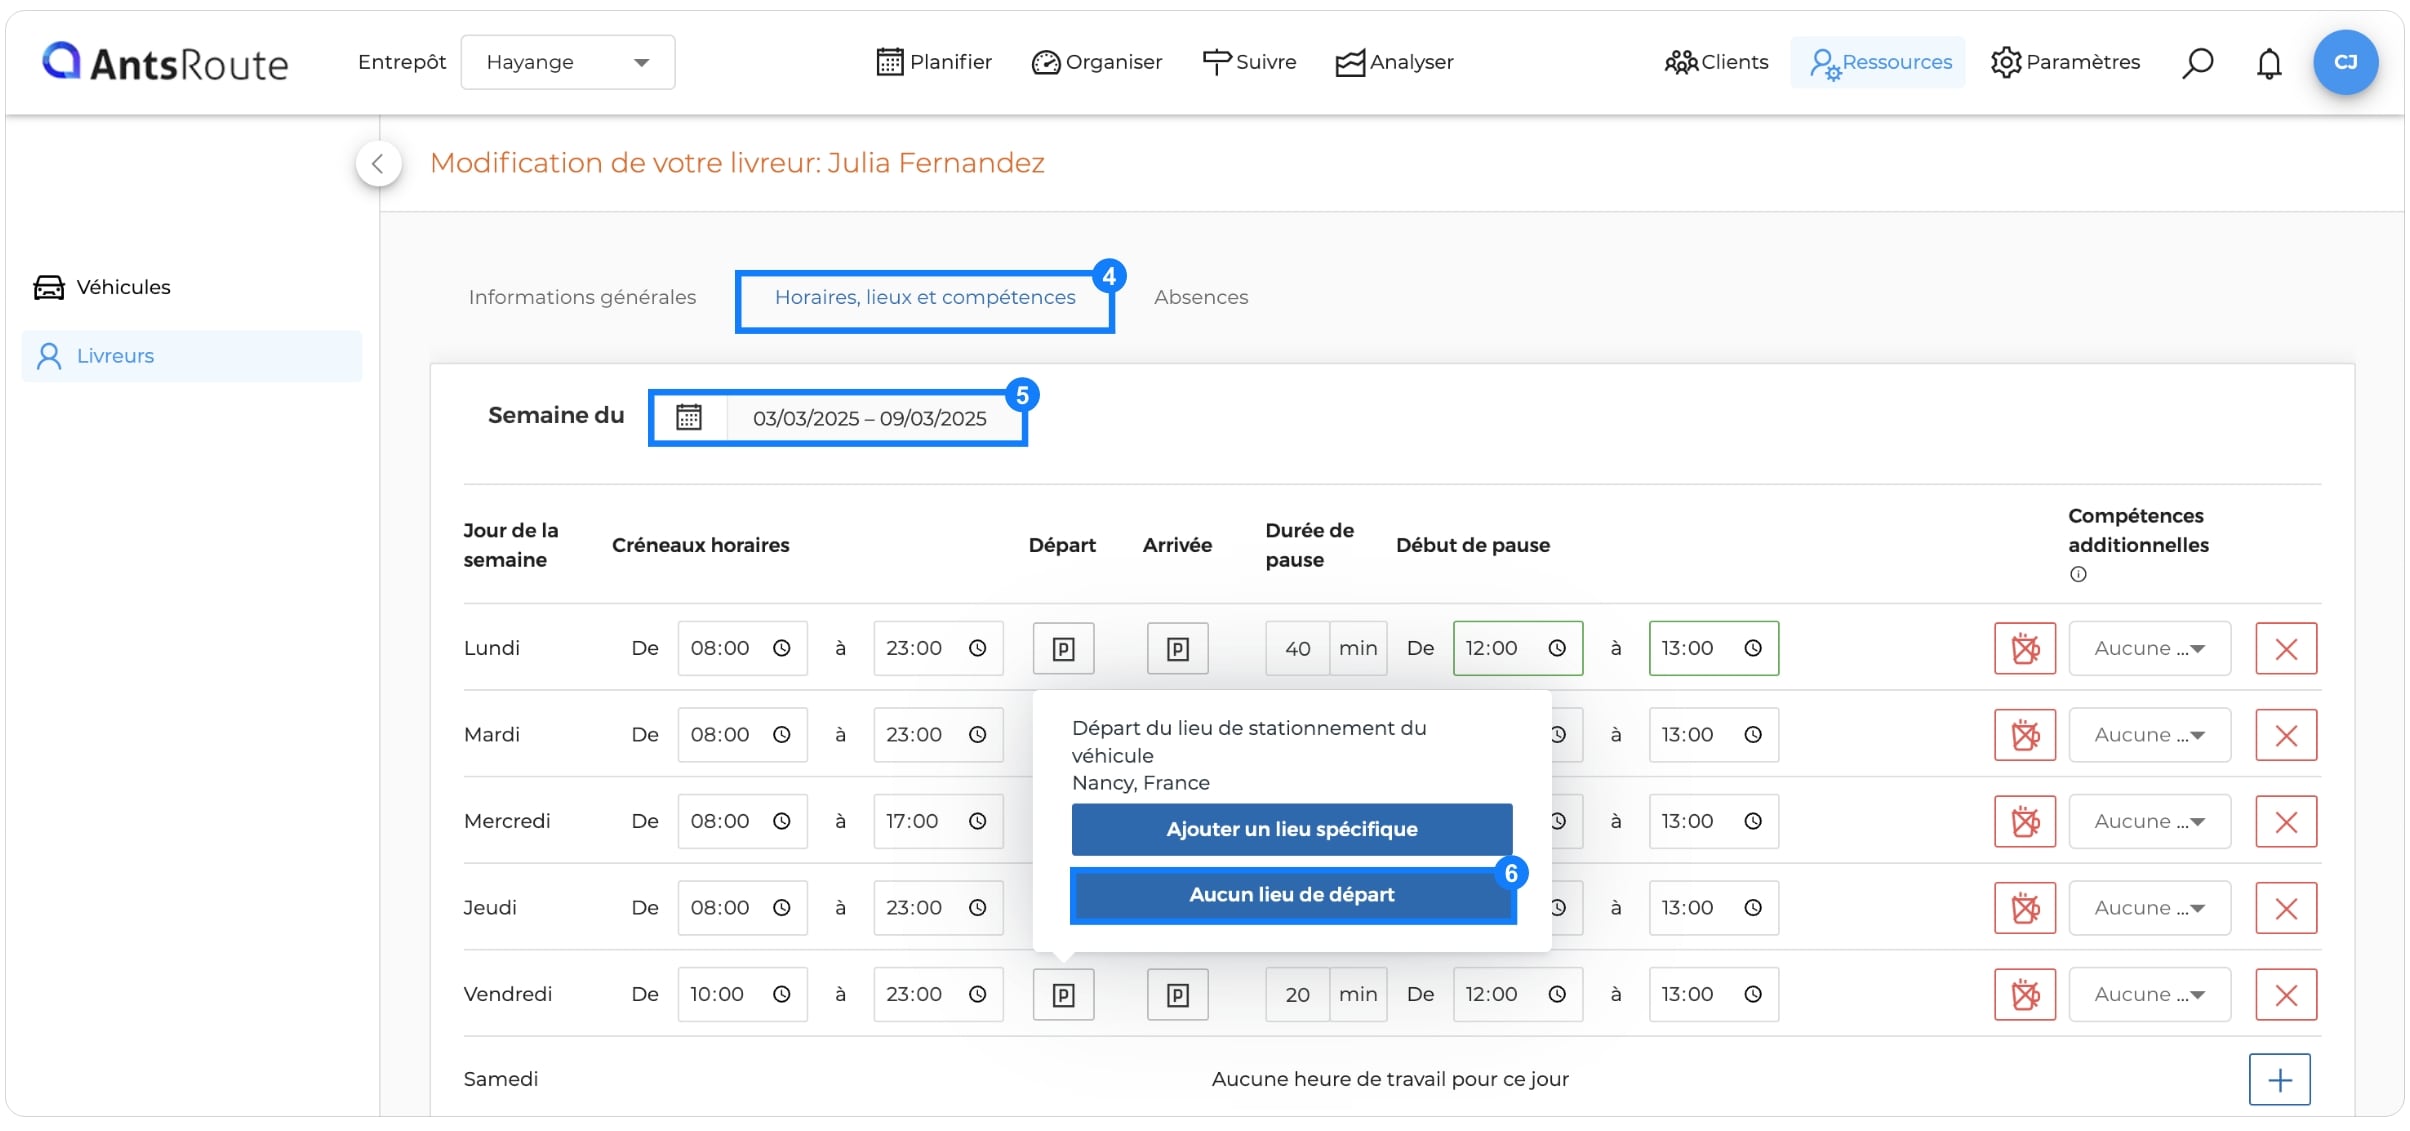Remove the break for Mercredi

[2025, 822]
